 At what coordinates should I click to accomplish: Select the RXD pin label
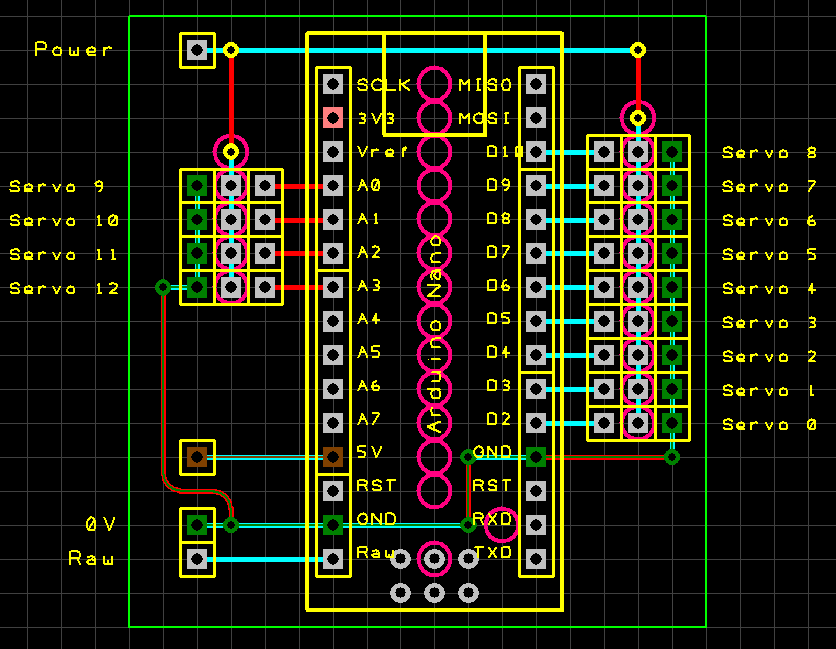pyautogui.click(x=492, y=519)
